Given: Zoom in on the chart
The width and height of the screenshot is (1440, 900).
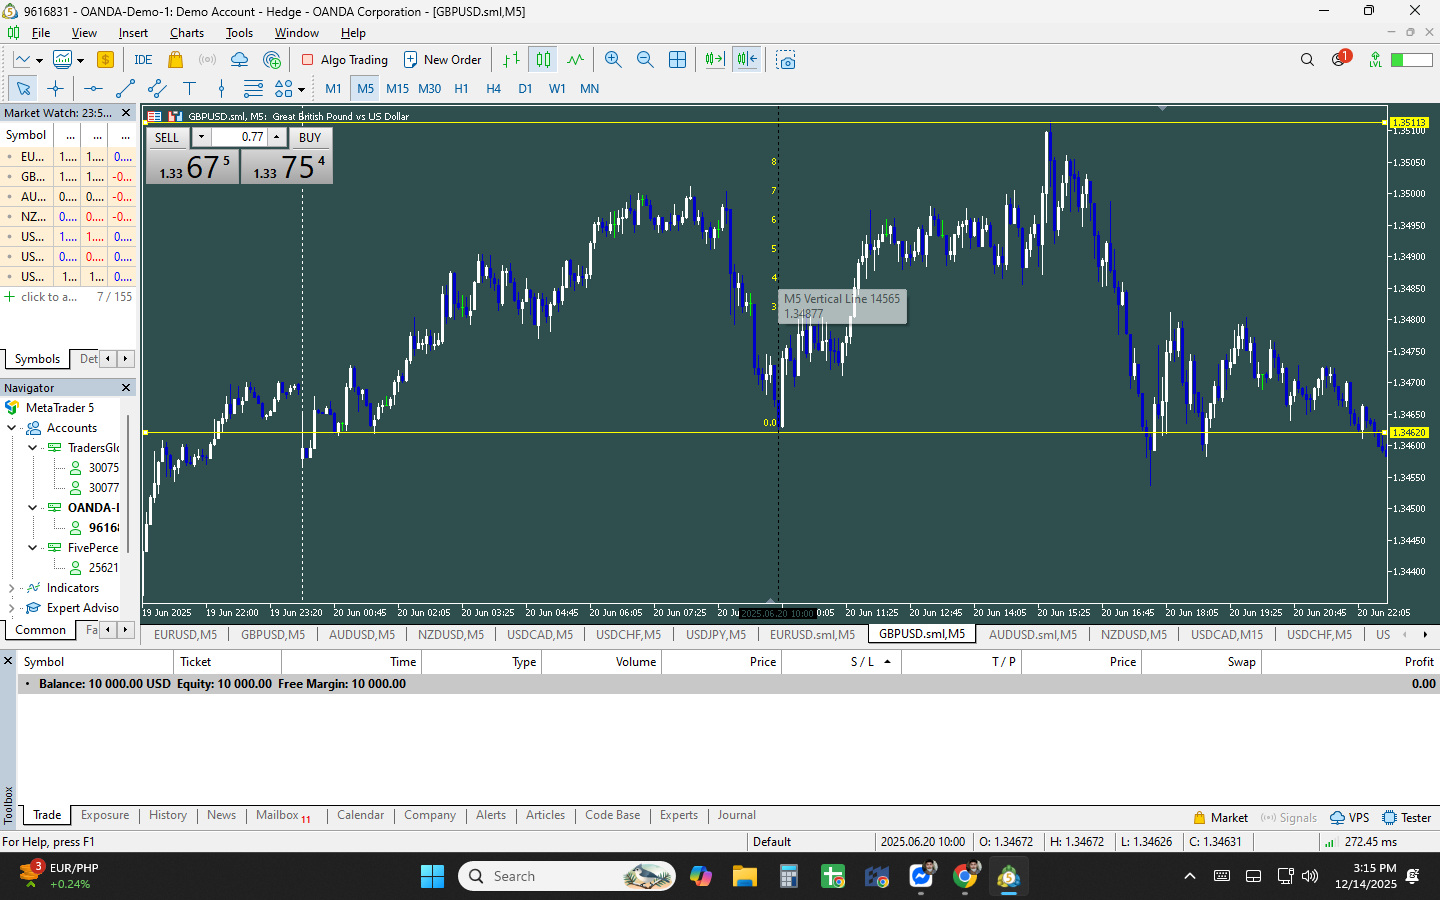Looking at the screenshot, I should pyautogui.click(x=613, y=60).
